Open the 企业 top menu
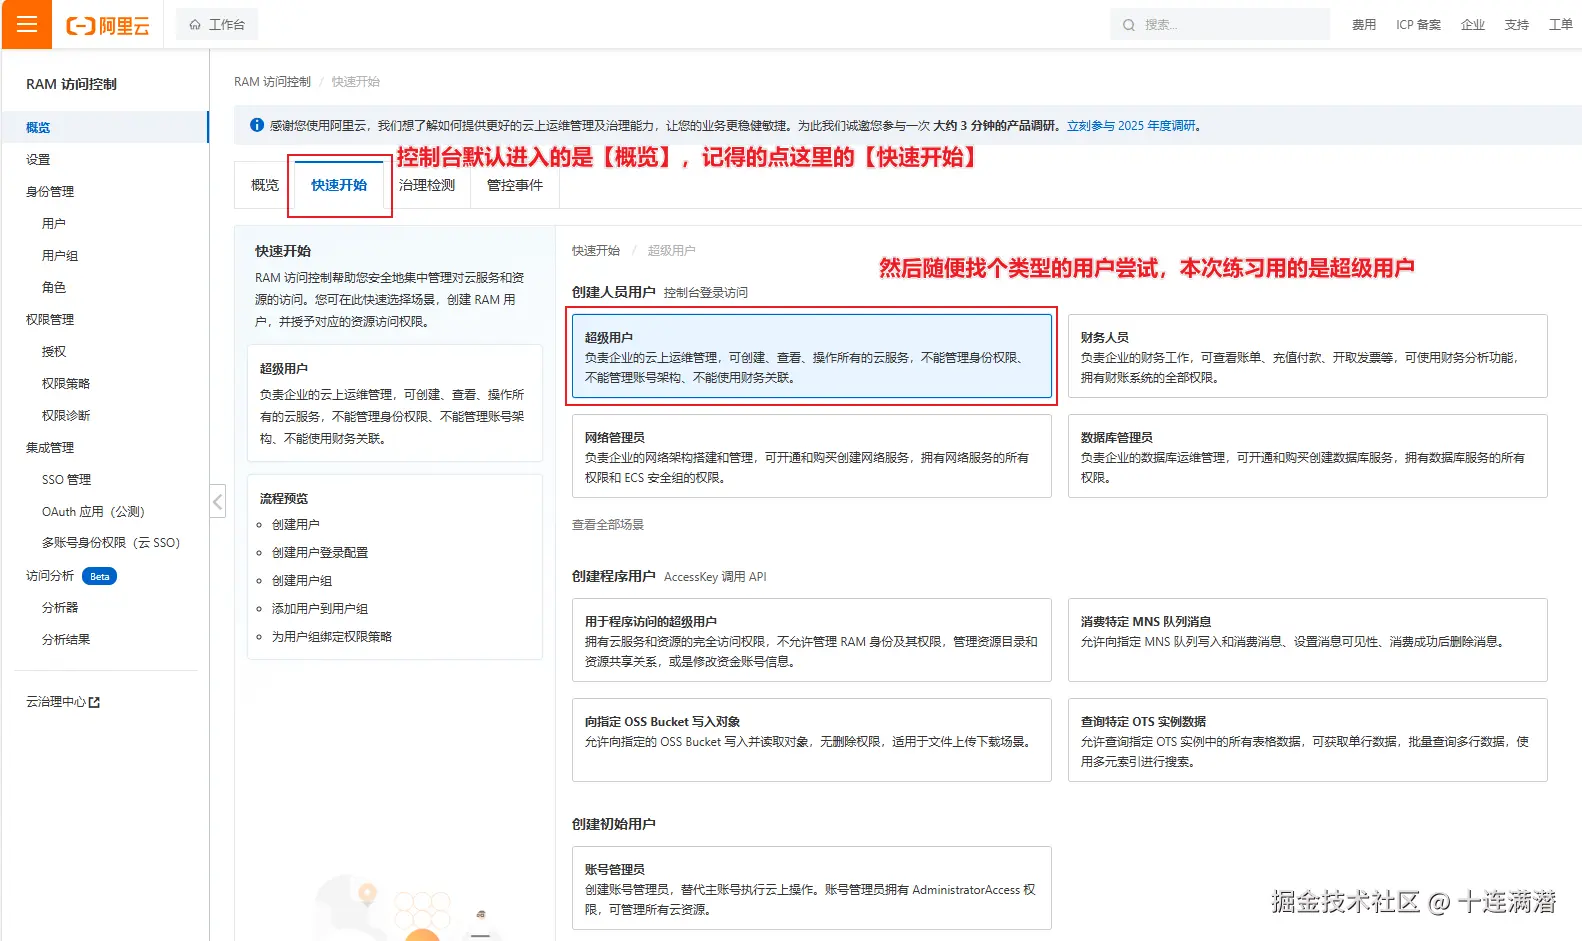The width and height of the screenshot is (1582, 941). (1472, 25)
